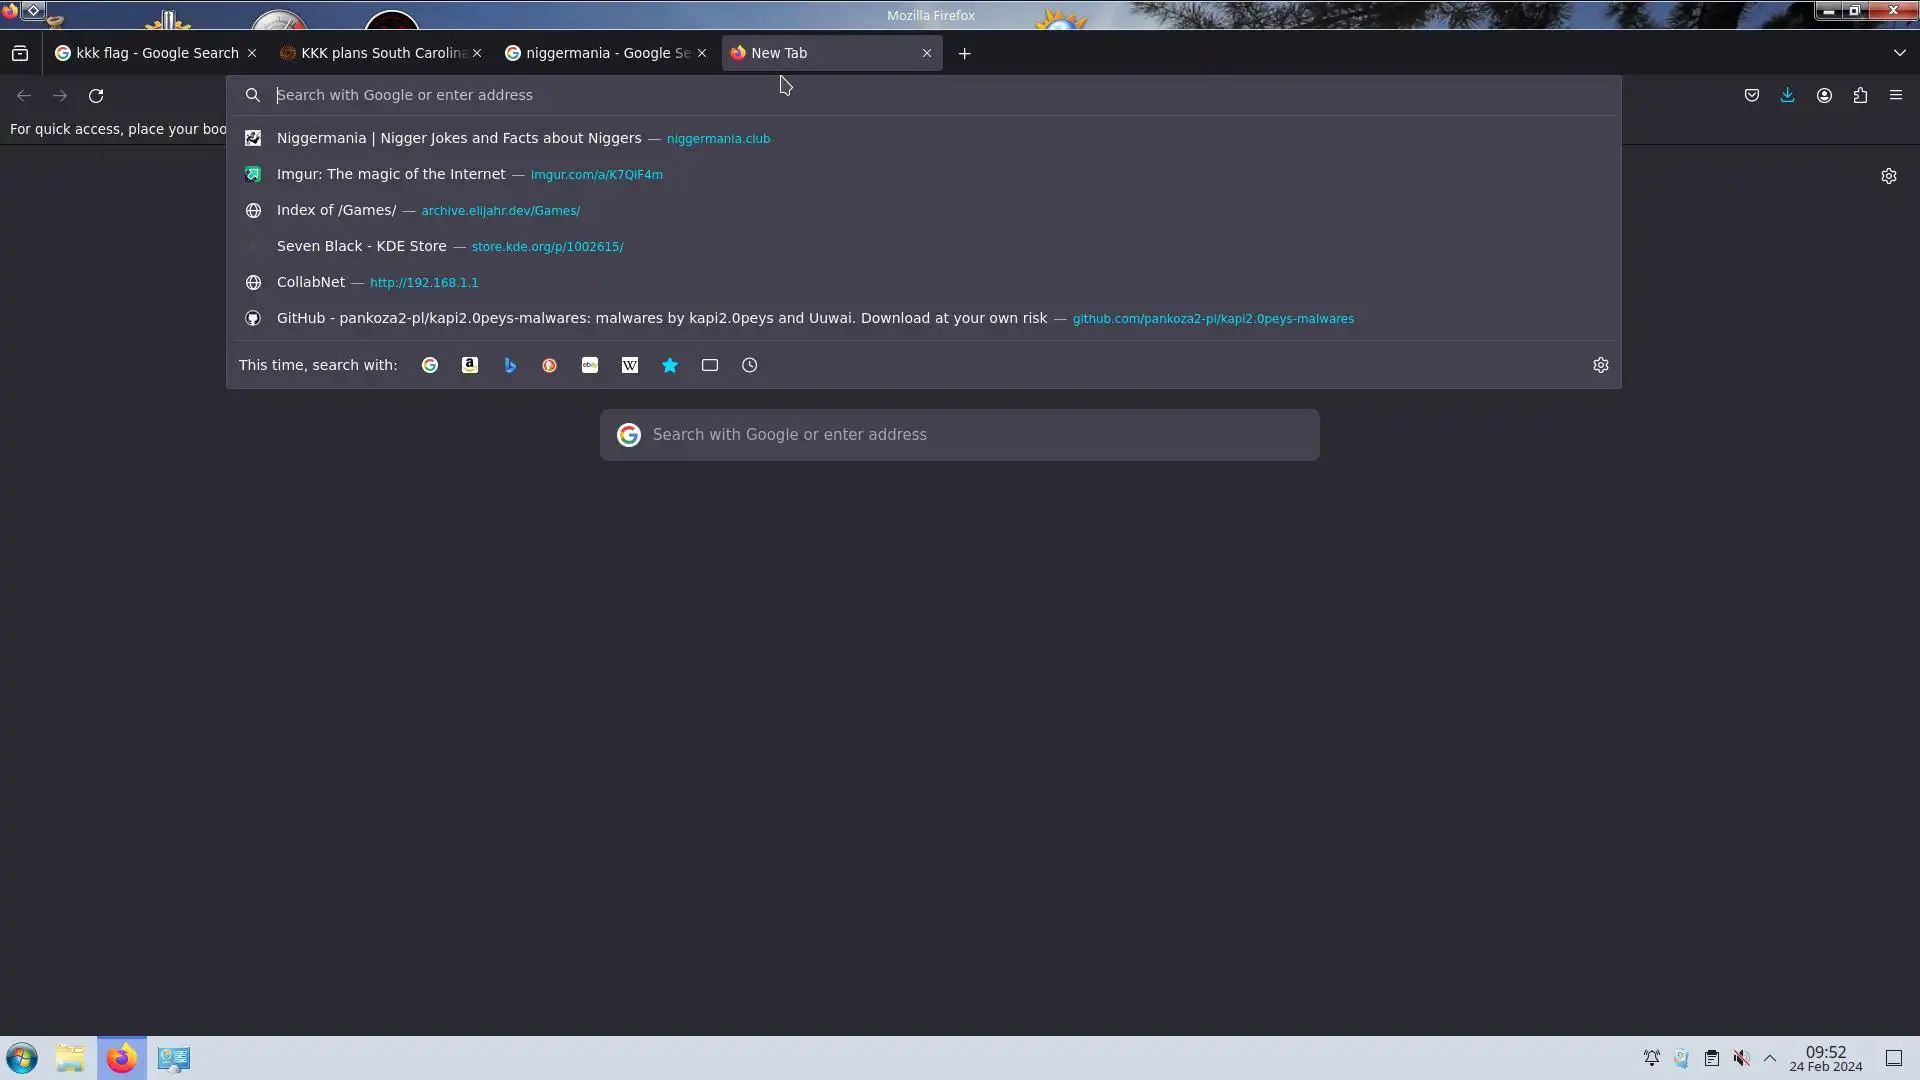Screen dimensions: 1920x1080
Task: Search this time with Amazon
Action: pos(470,366)
